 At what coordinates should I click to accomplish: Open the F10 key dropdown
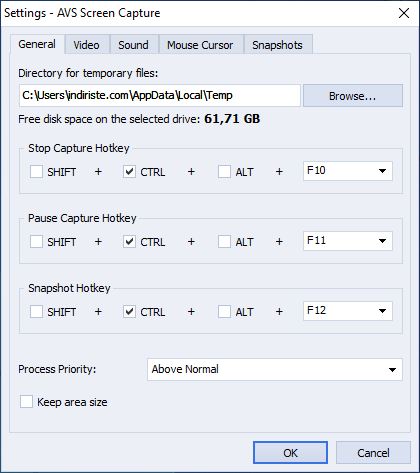348,171
